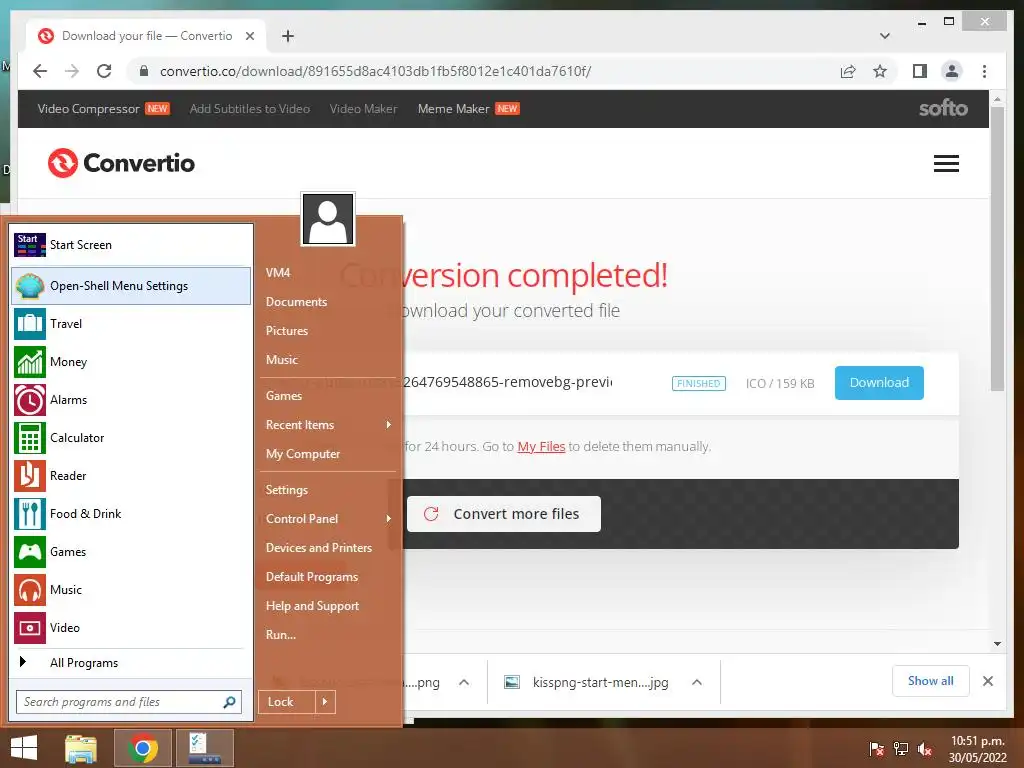1024x768 pixels.
Task: Share this page icon in address bar
Action: pyautogui.click(x=848, y=71)
